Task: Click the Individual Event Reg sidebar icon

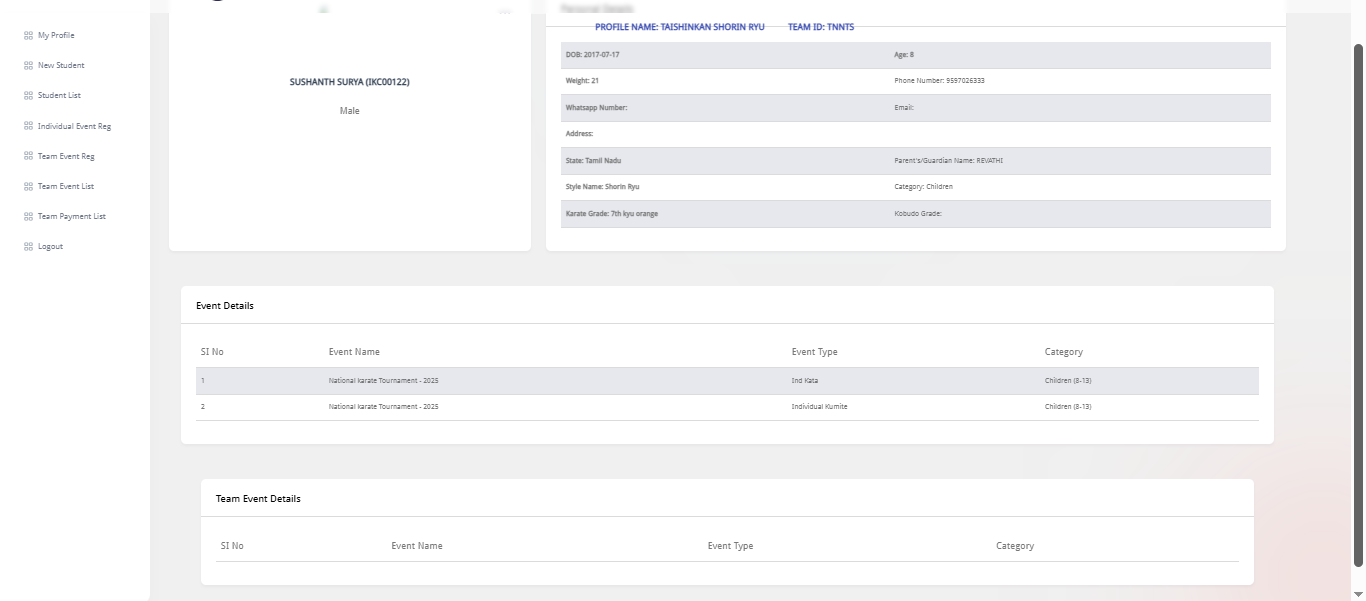Action: coord(28,127)
